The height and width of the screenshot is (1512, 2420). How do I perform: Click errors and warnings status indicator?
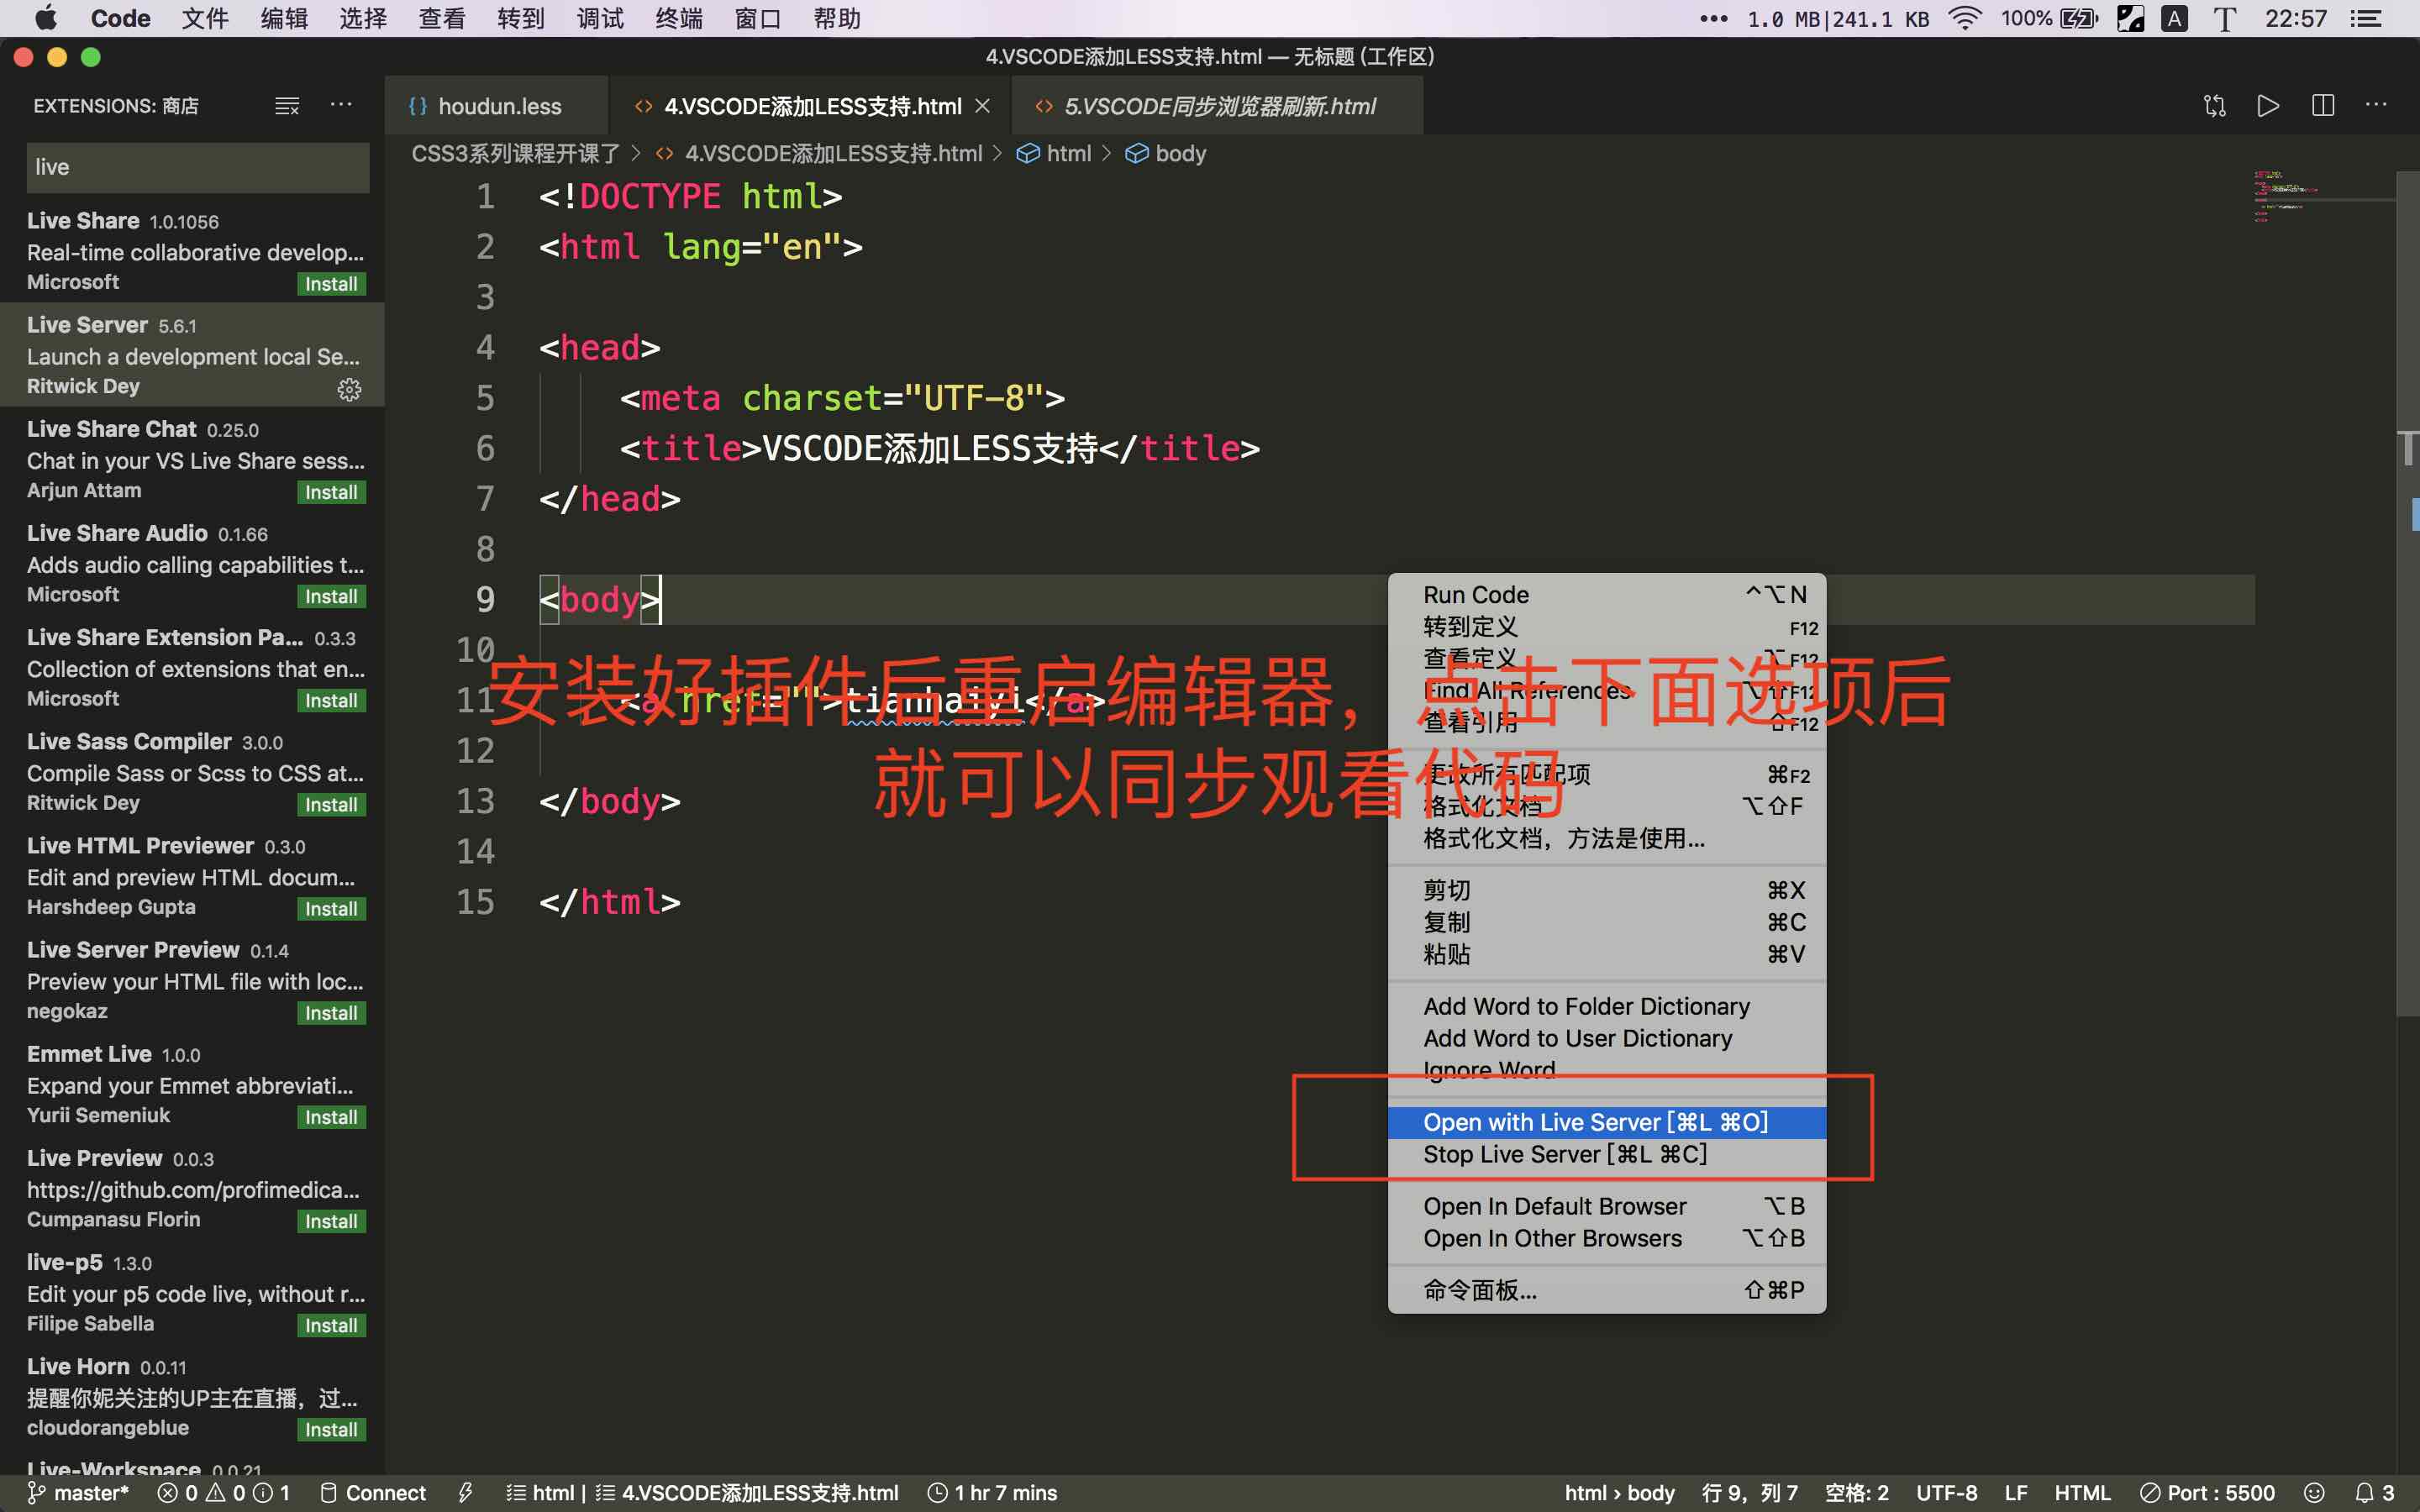pos(224,1493)
